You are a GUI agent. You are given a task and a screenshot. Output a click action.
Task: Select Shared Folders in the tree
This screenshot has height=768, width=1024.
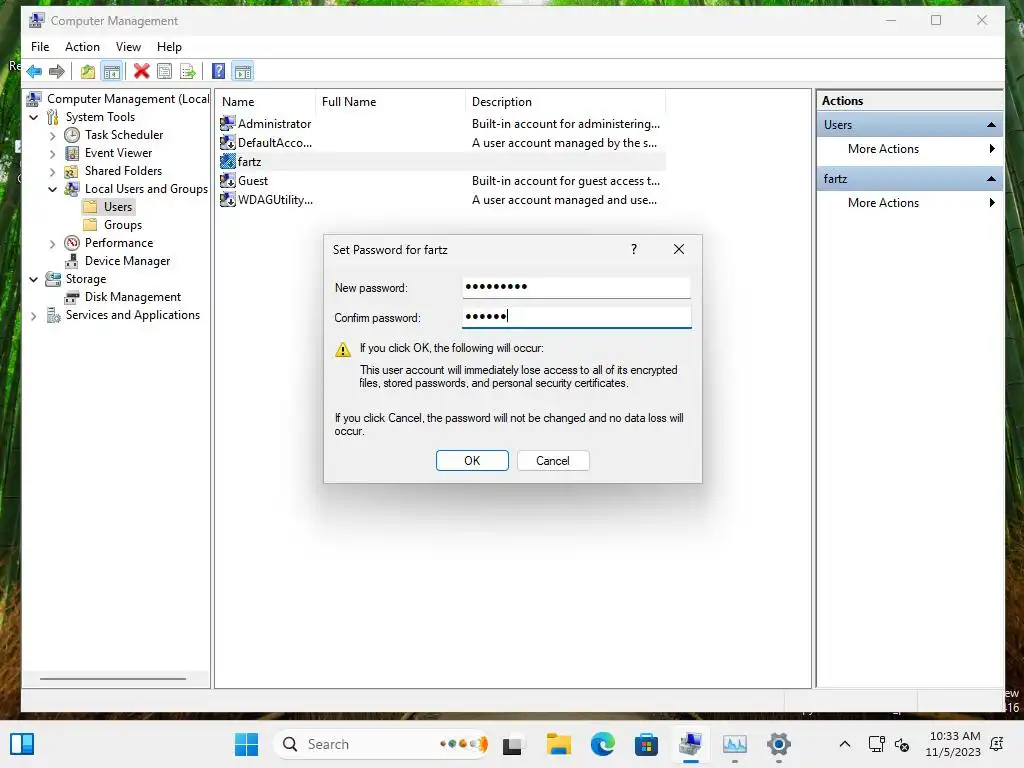(x=123, y=170)
